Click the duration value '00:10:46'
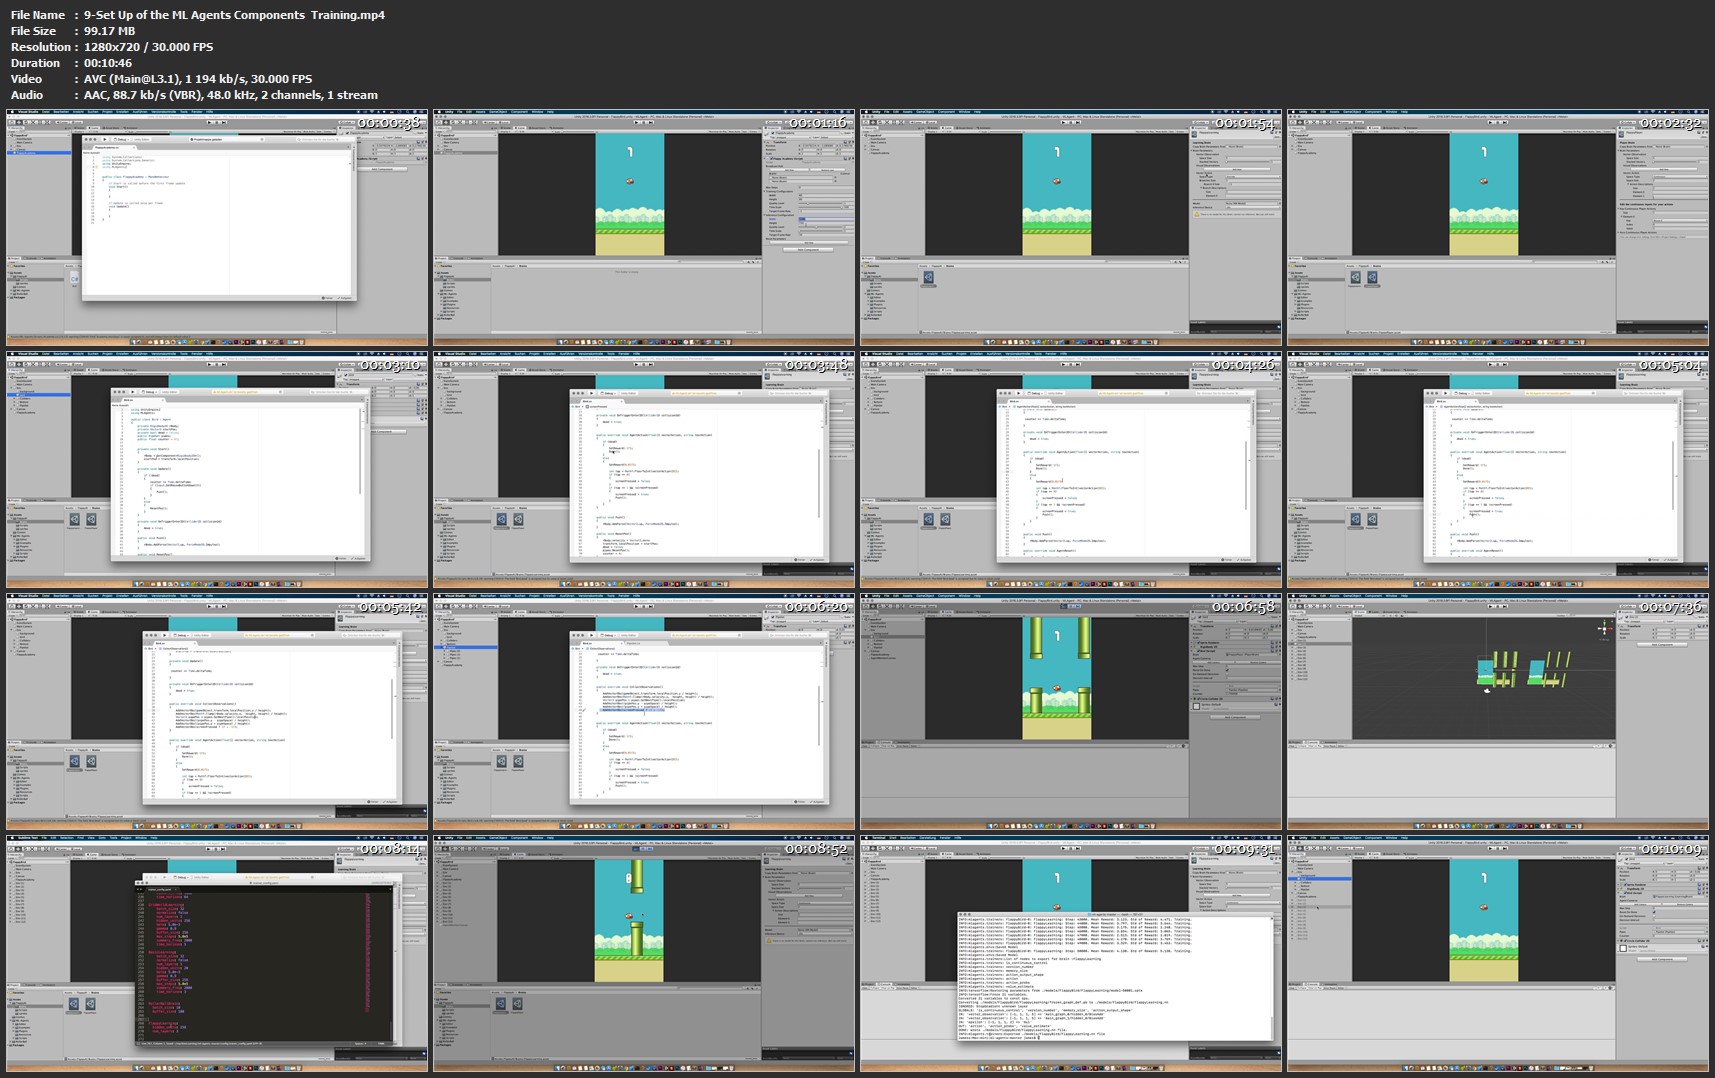 click(108, 63)
